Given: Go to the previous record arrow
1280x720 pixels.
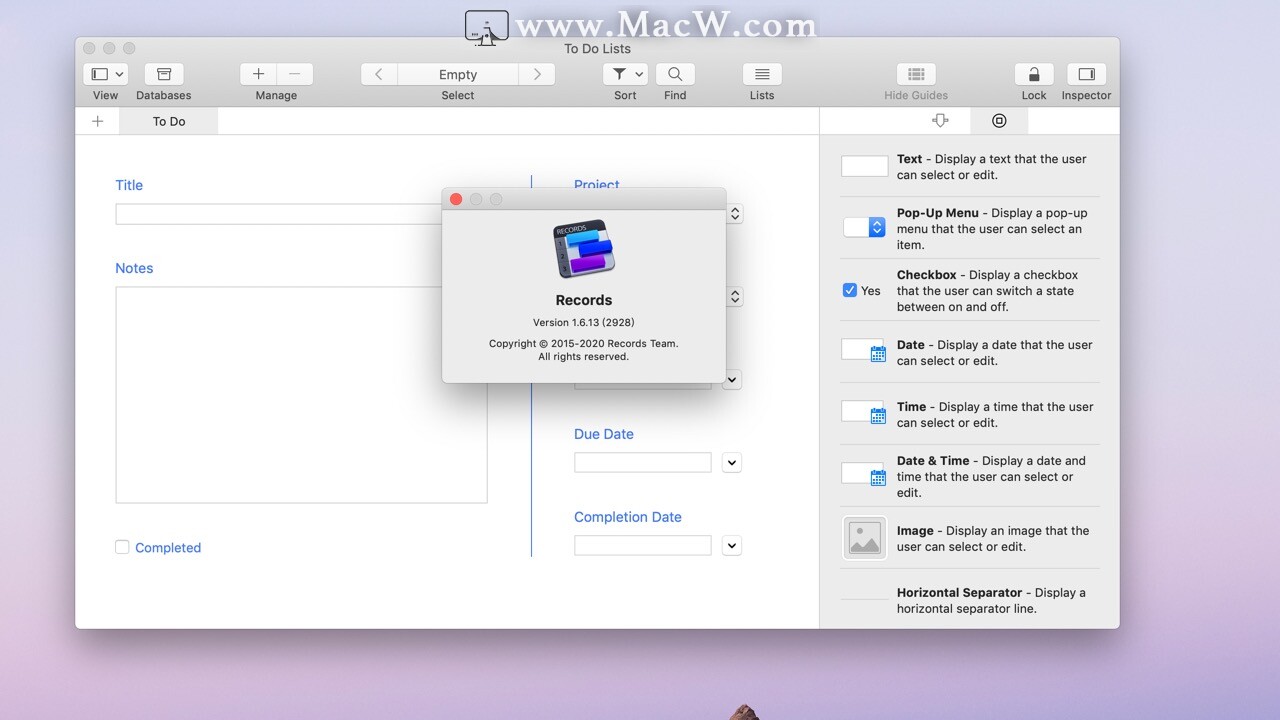Looking at the screenshot, I should point(379,74).
